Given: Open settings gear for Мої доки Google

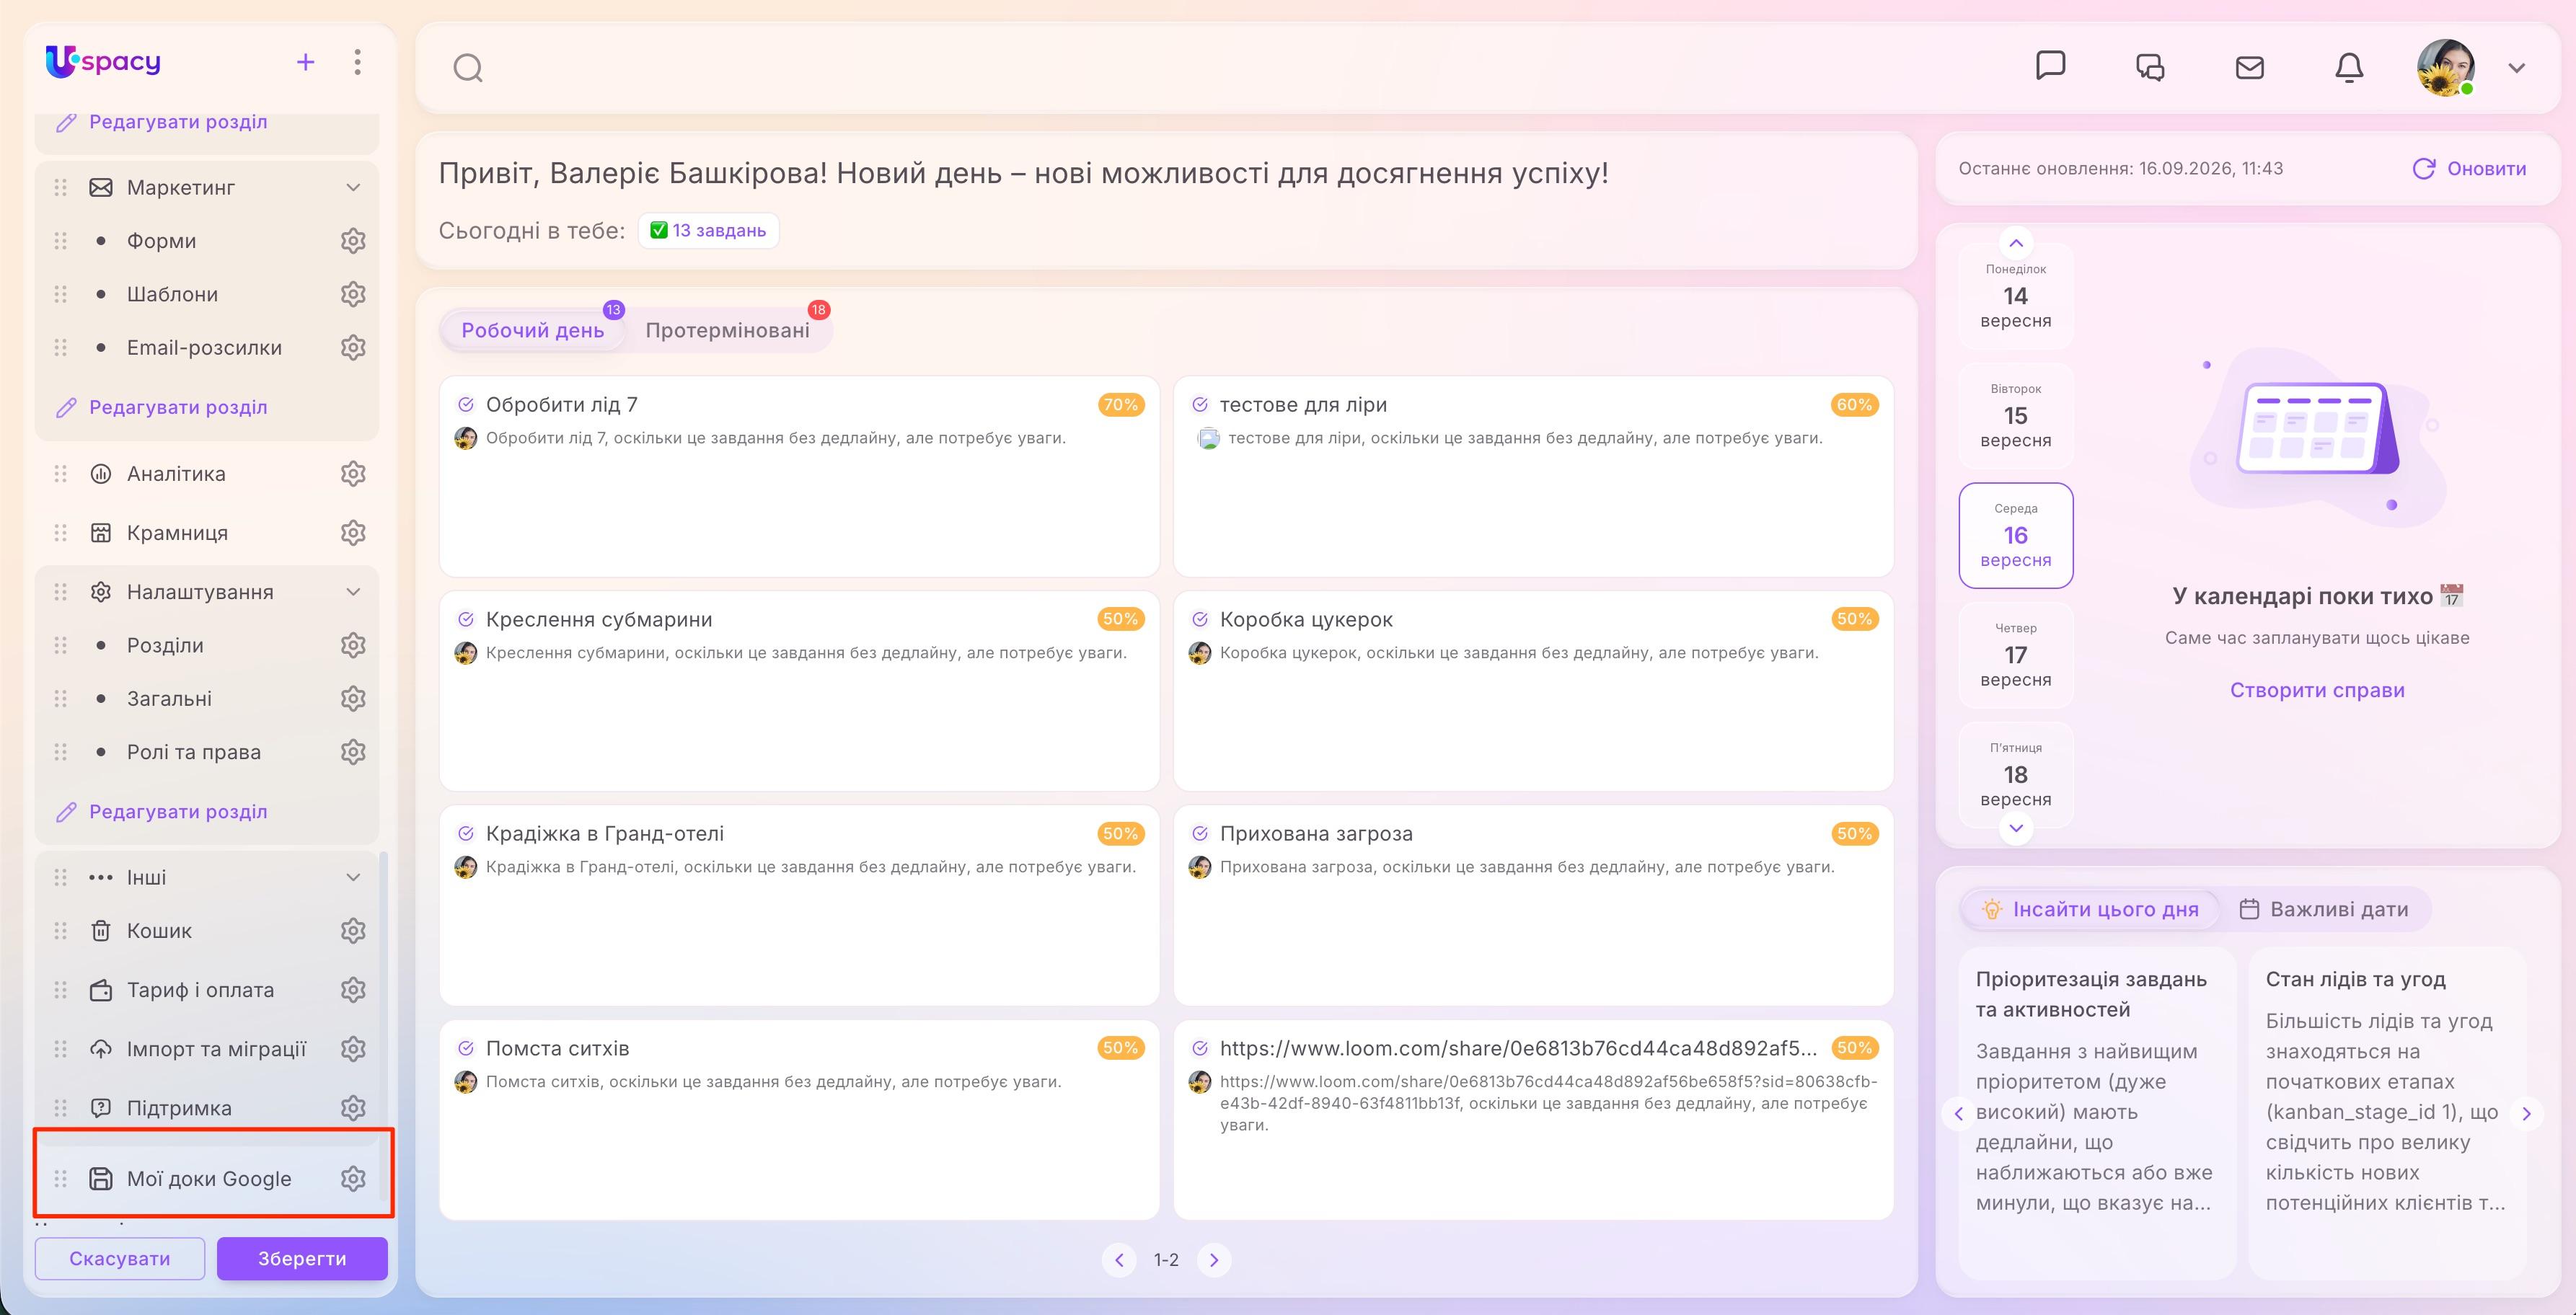Looking at the screenshot, I should pos(353,1179).
